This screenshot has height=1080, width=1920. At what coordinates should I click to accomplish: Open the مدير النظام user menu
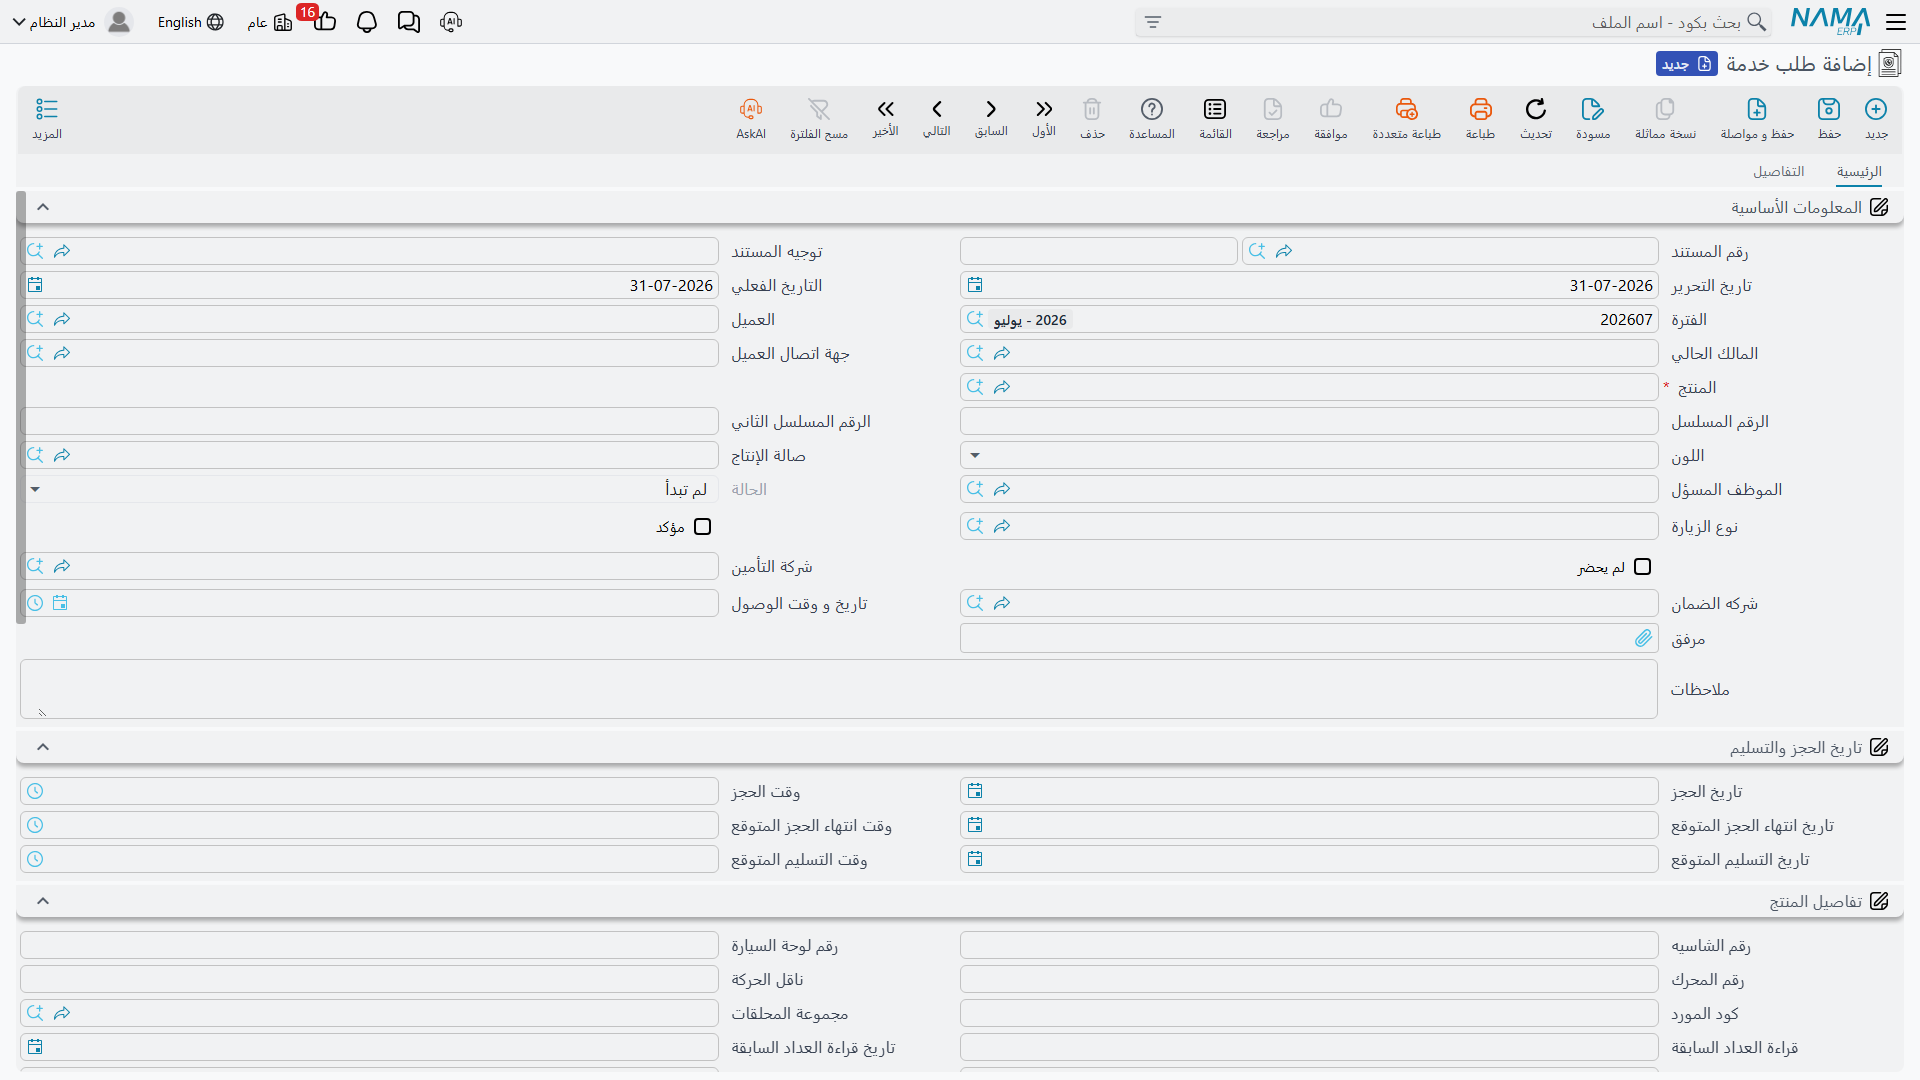tap(72, 22)
